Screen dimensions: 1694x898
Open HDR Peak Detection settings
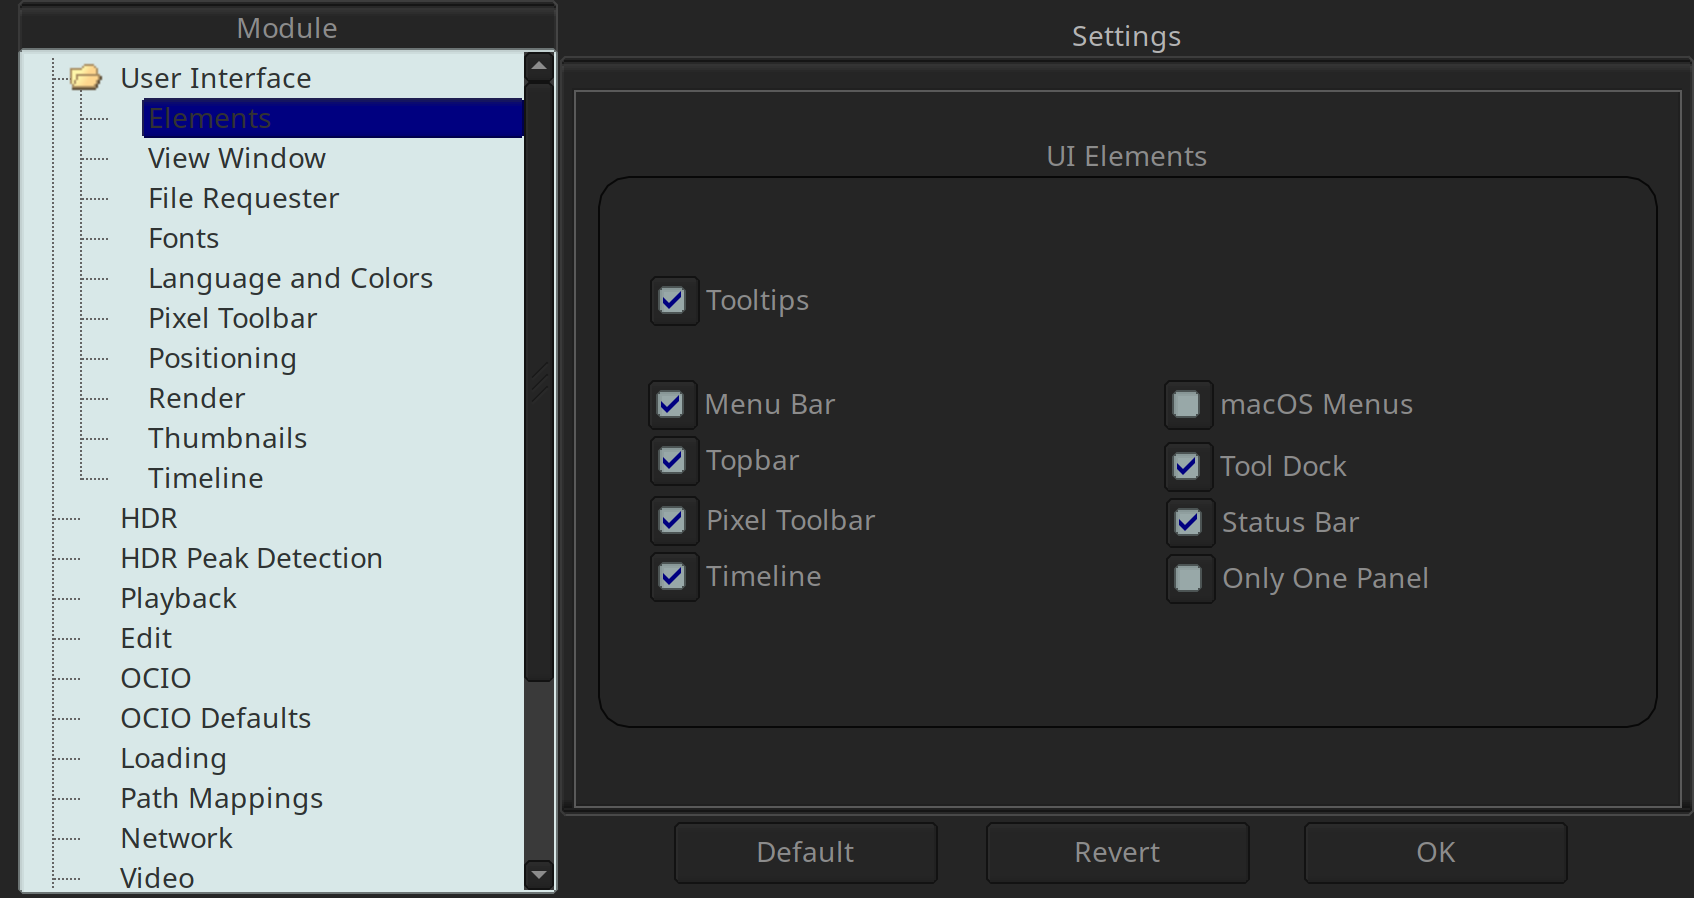click(252, 558)
